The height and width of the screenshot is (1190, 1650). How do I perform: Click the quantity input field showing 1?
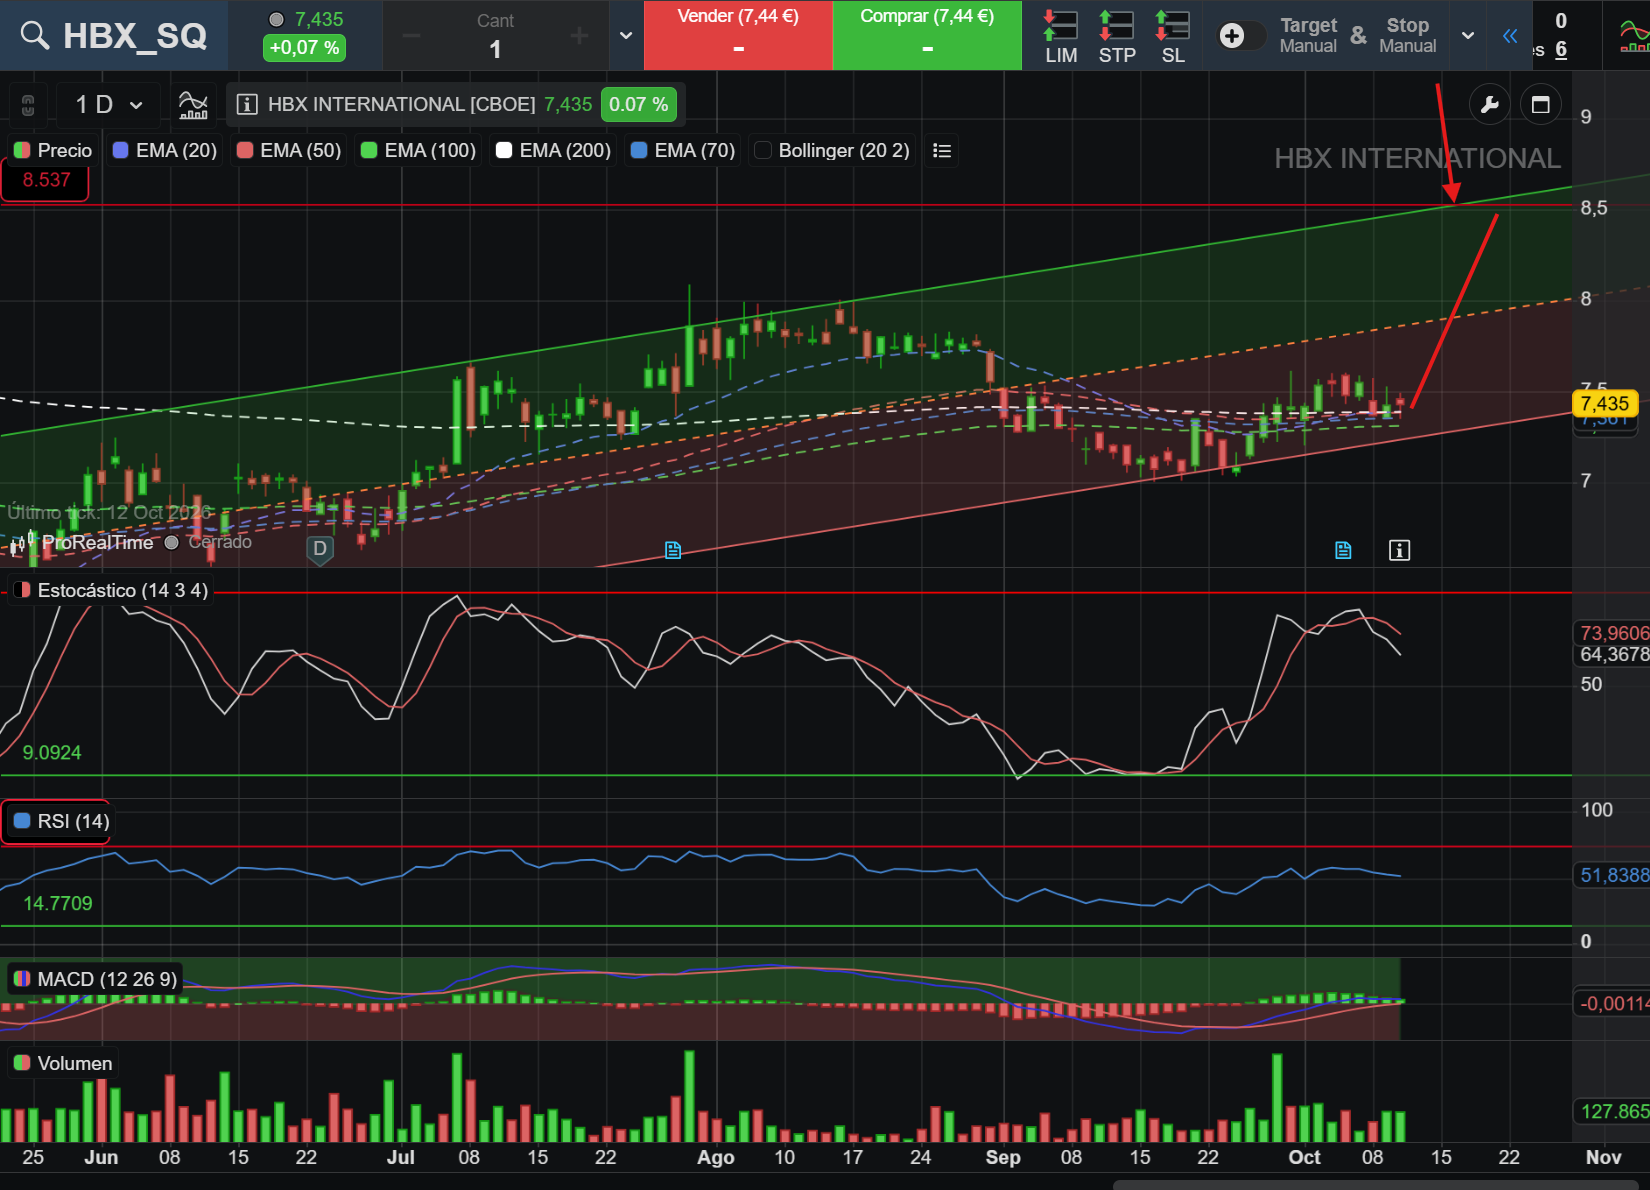(495, 49)
